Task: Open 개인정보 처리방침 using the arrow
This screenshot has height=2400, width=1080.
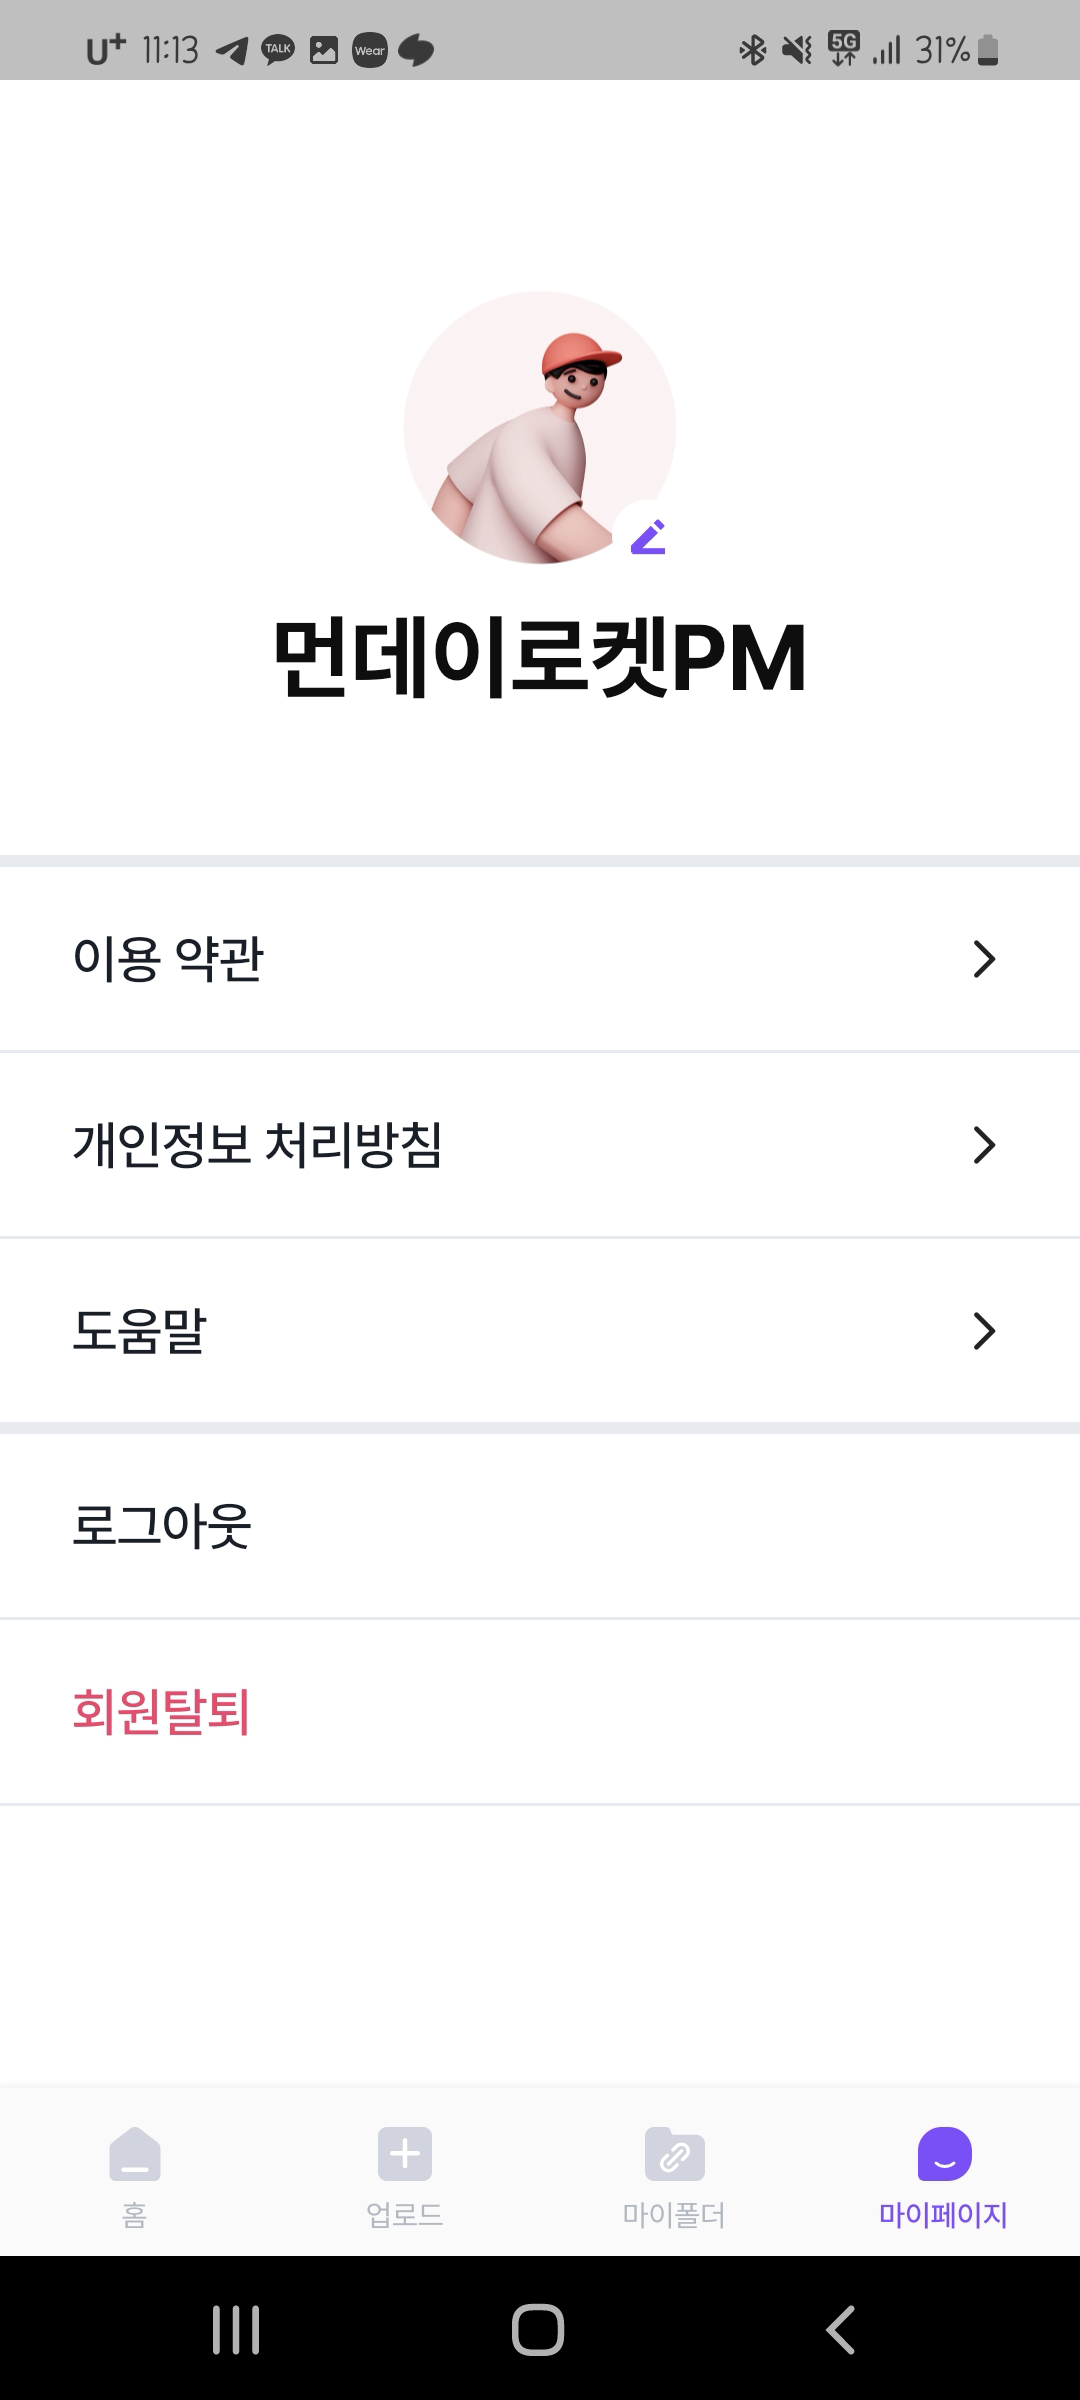Action: click(x=986, y=1144)
